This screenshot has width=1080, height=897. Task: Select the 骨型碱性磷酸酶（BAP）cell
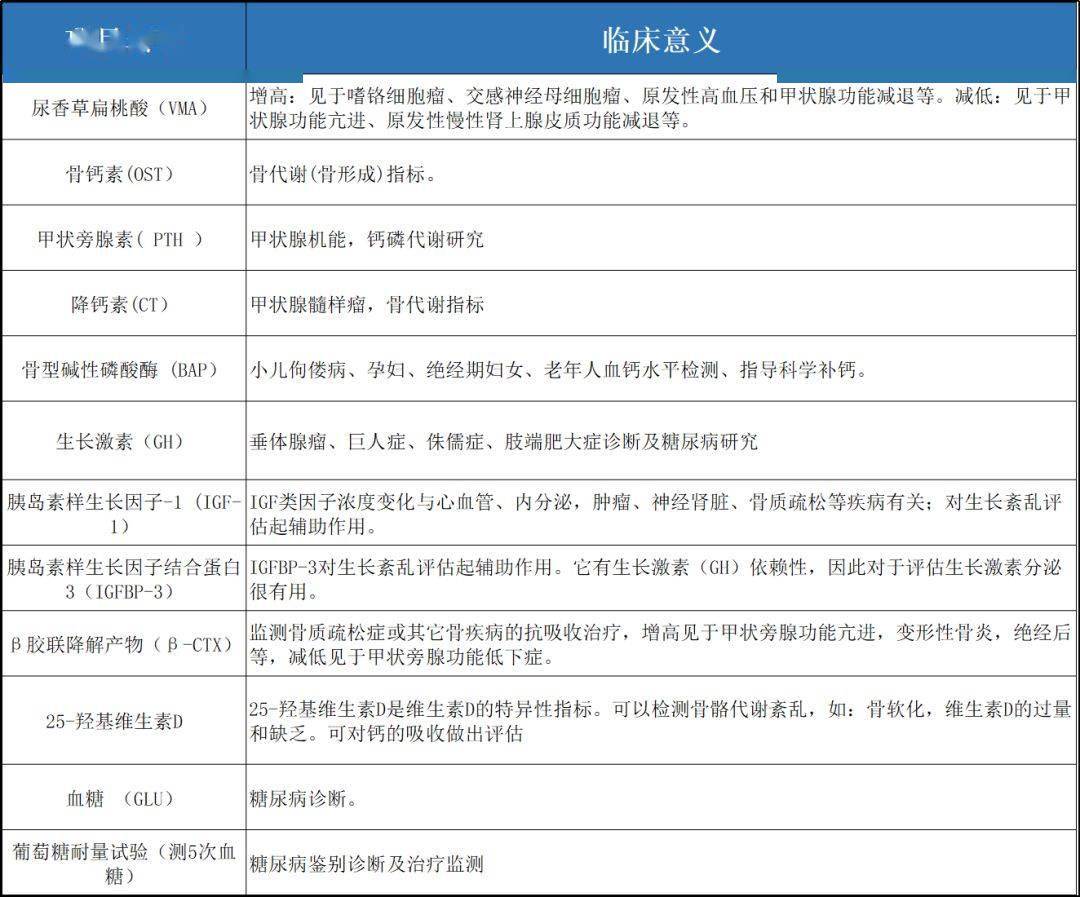(124, 369)
